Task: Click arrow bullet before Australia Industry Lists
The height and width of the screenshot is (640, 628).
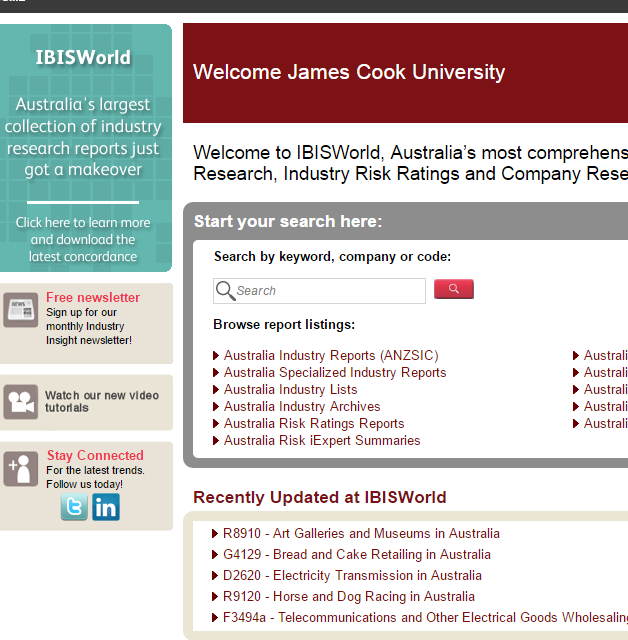Action: click(x=216, y=390)
